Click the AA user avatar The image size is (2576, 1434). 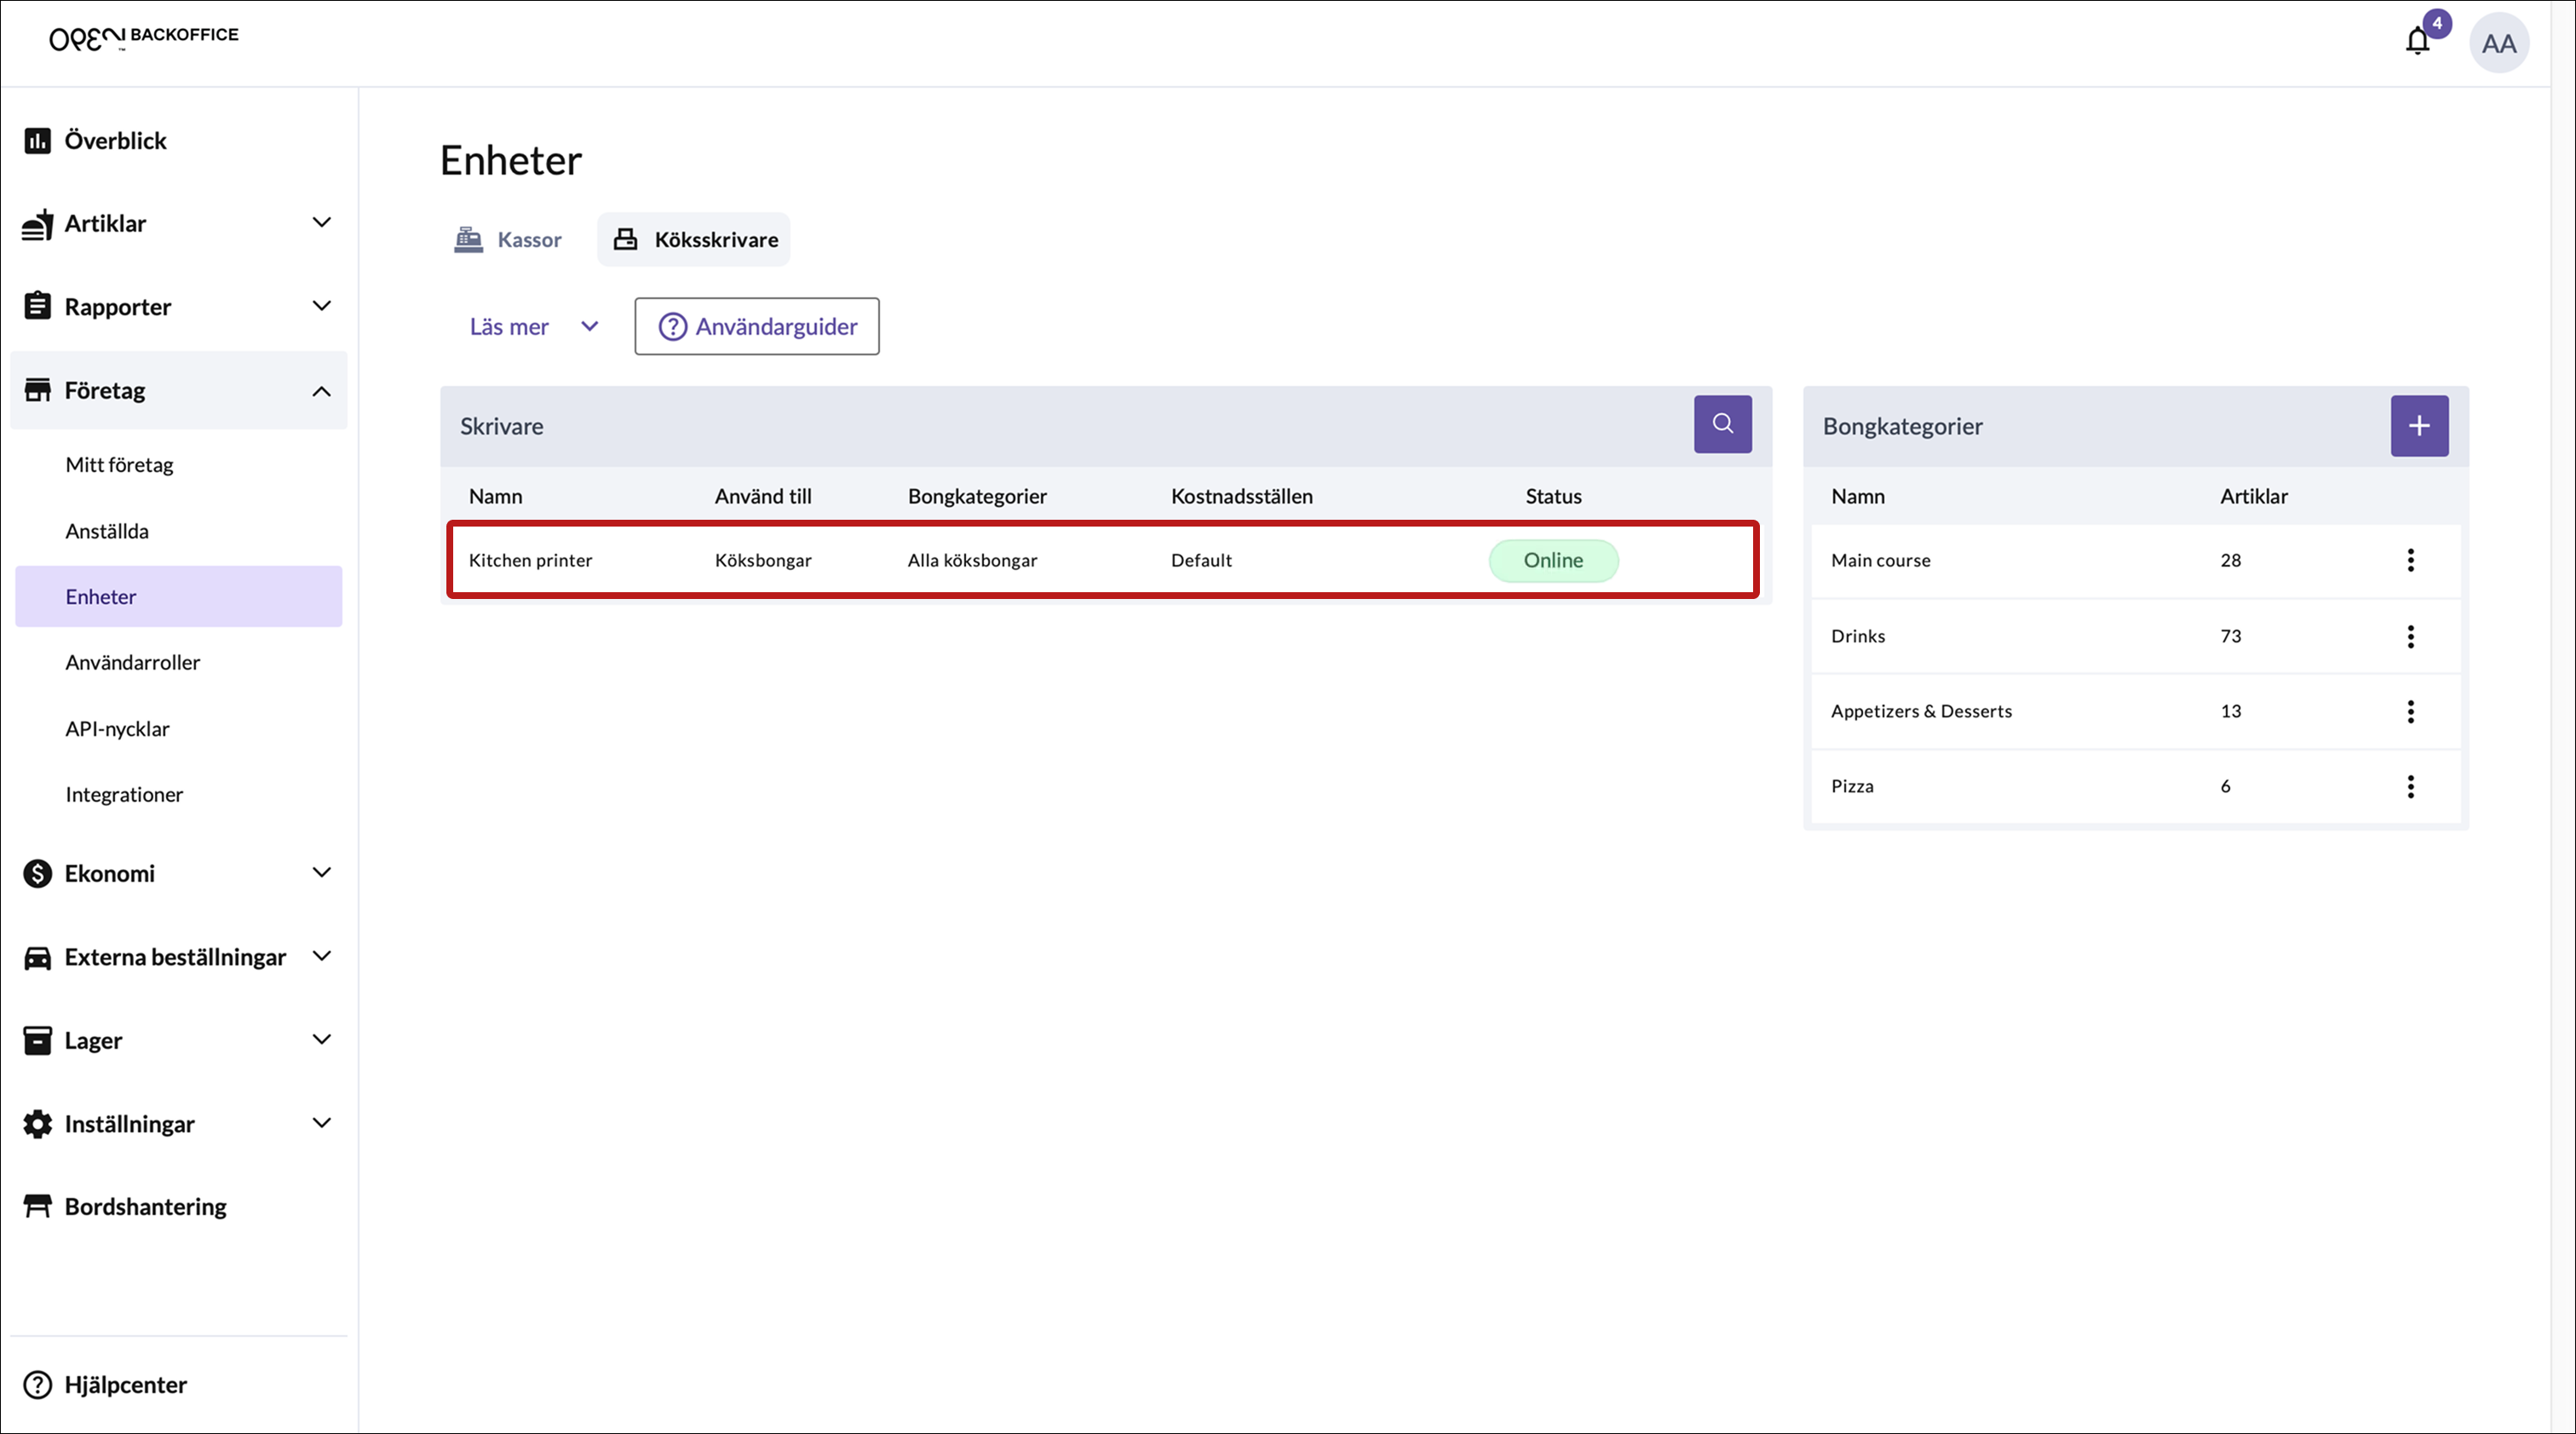(2498, 43)
